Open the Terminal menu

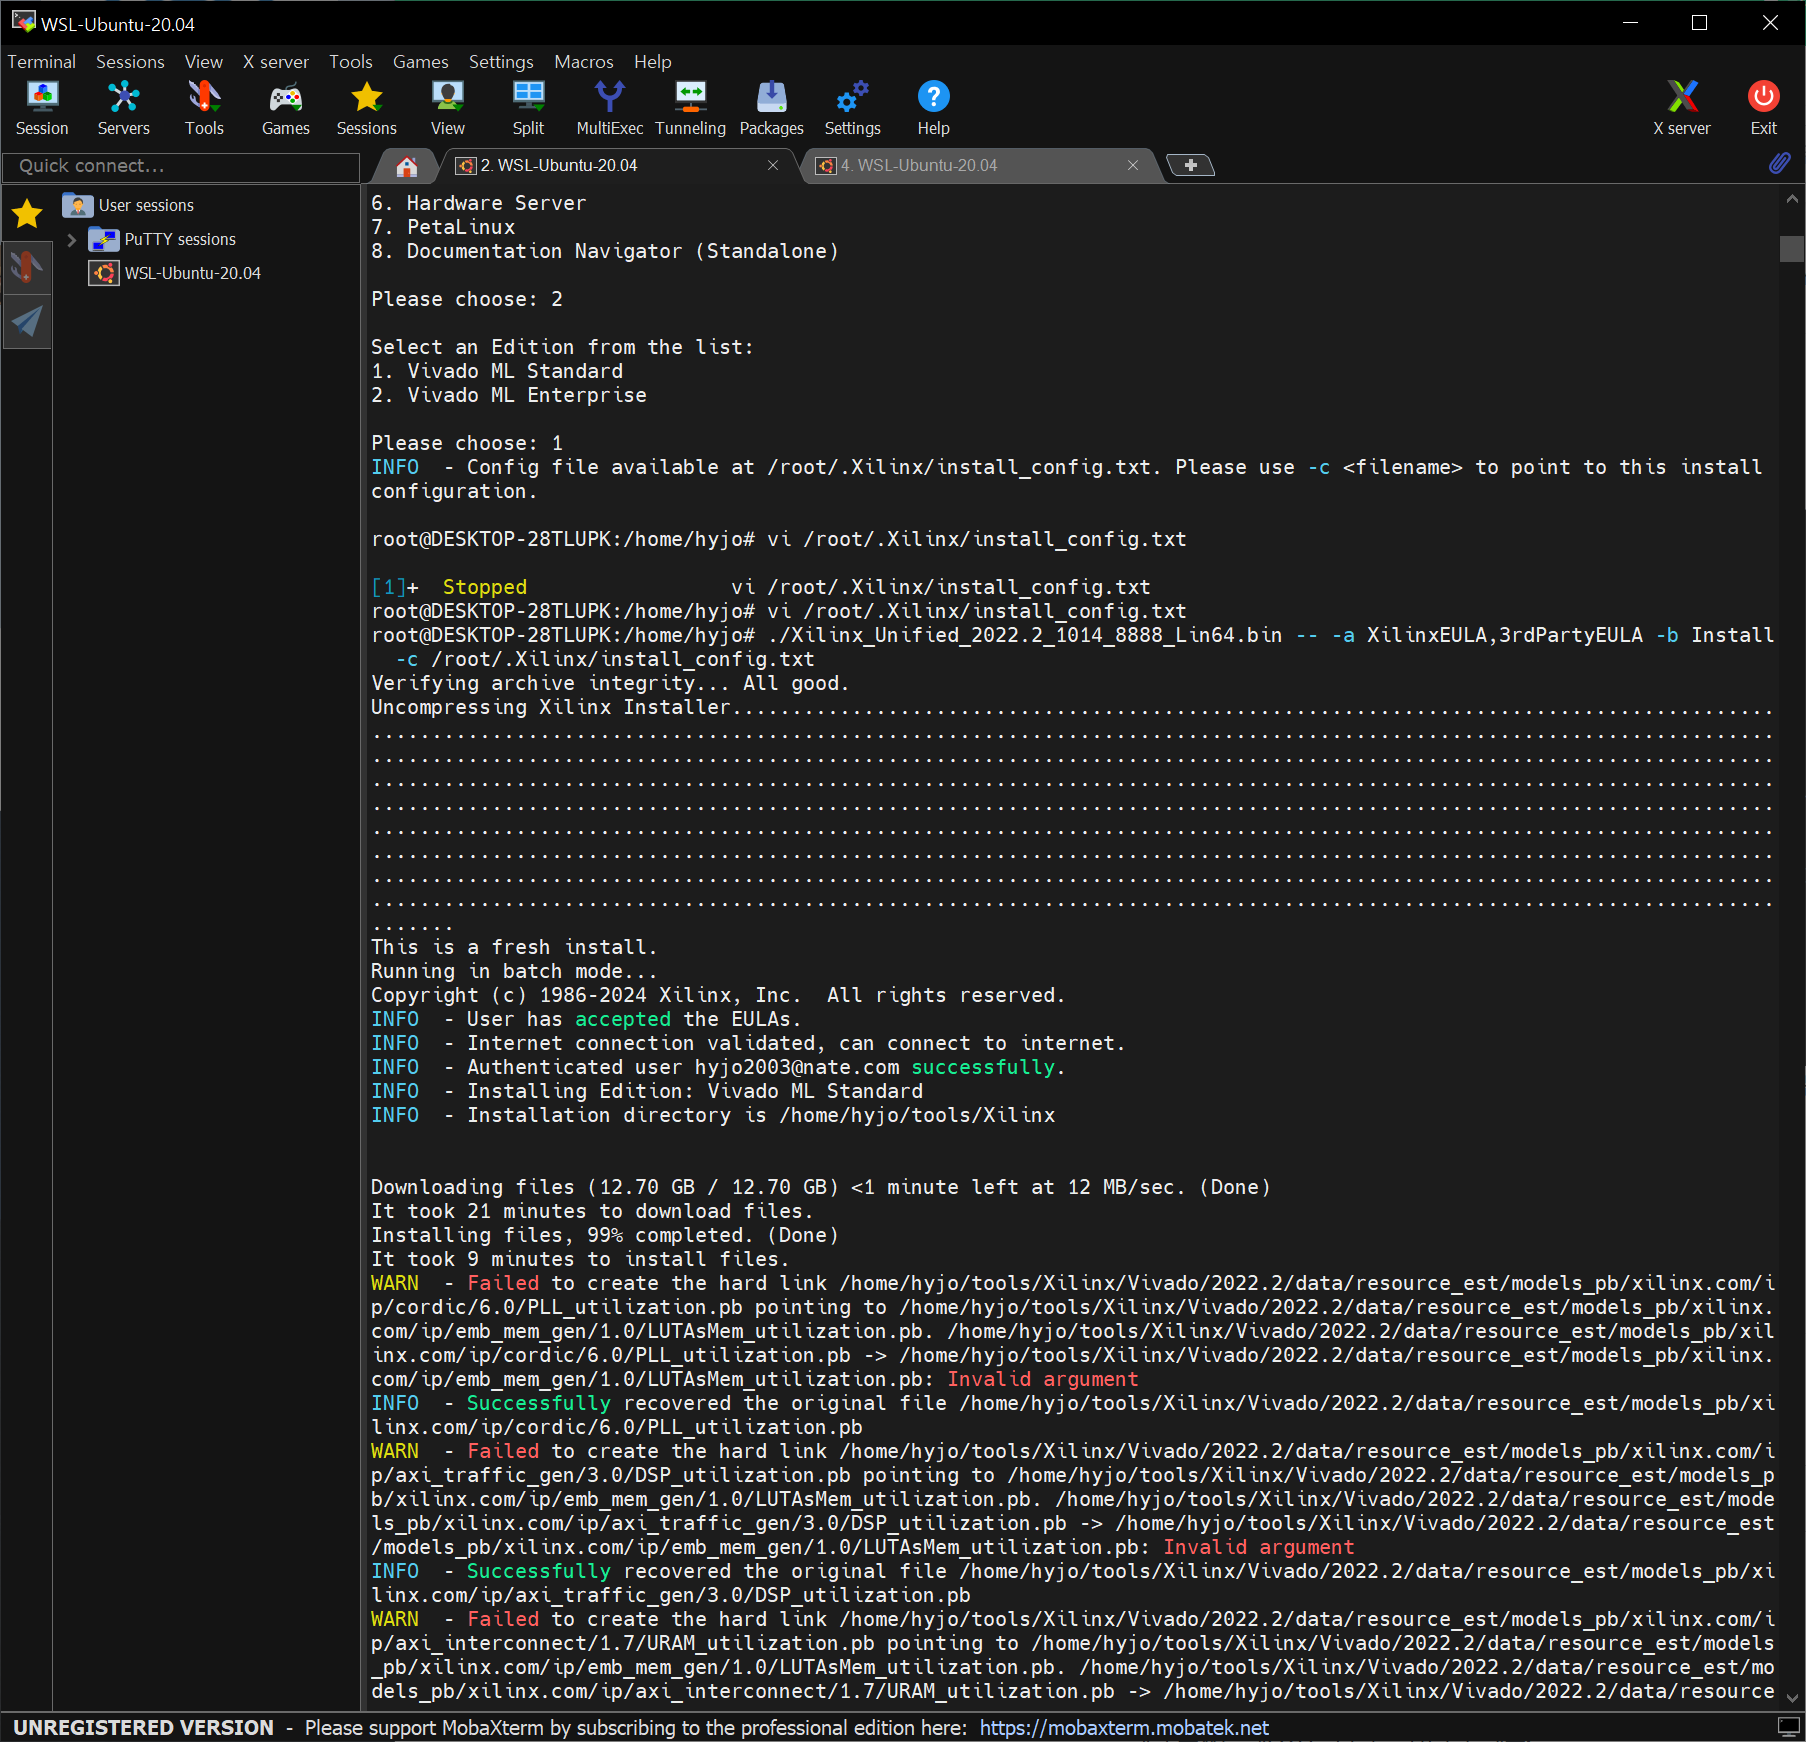41,62
